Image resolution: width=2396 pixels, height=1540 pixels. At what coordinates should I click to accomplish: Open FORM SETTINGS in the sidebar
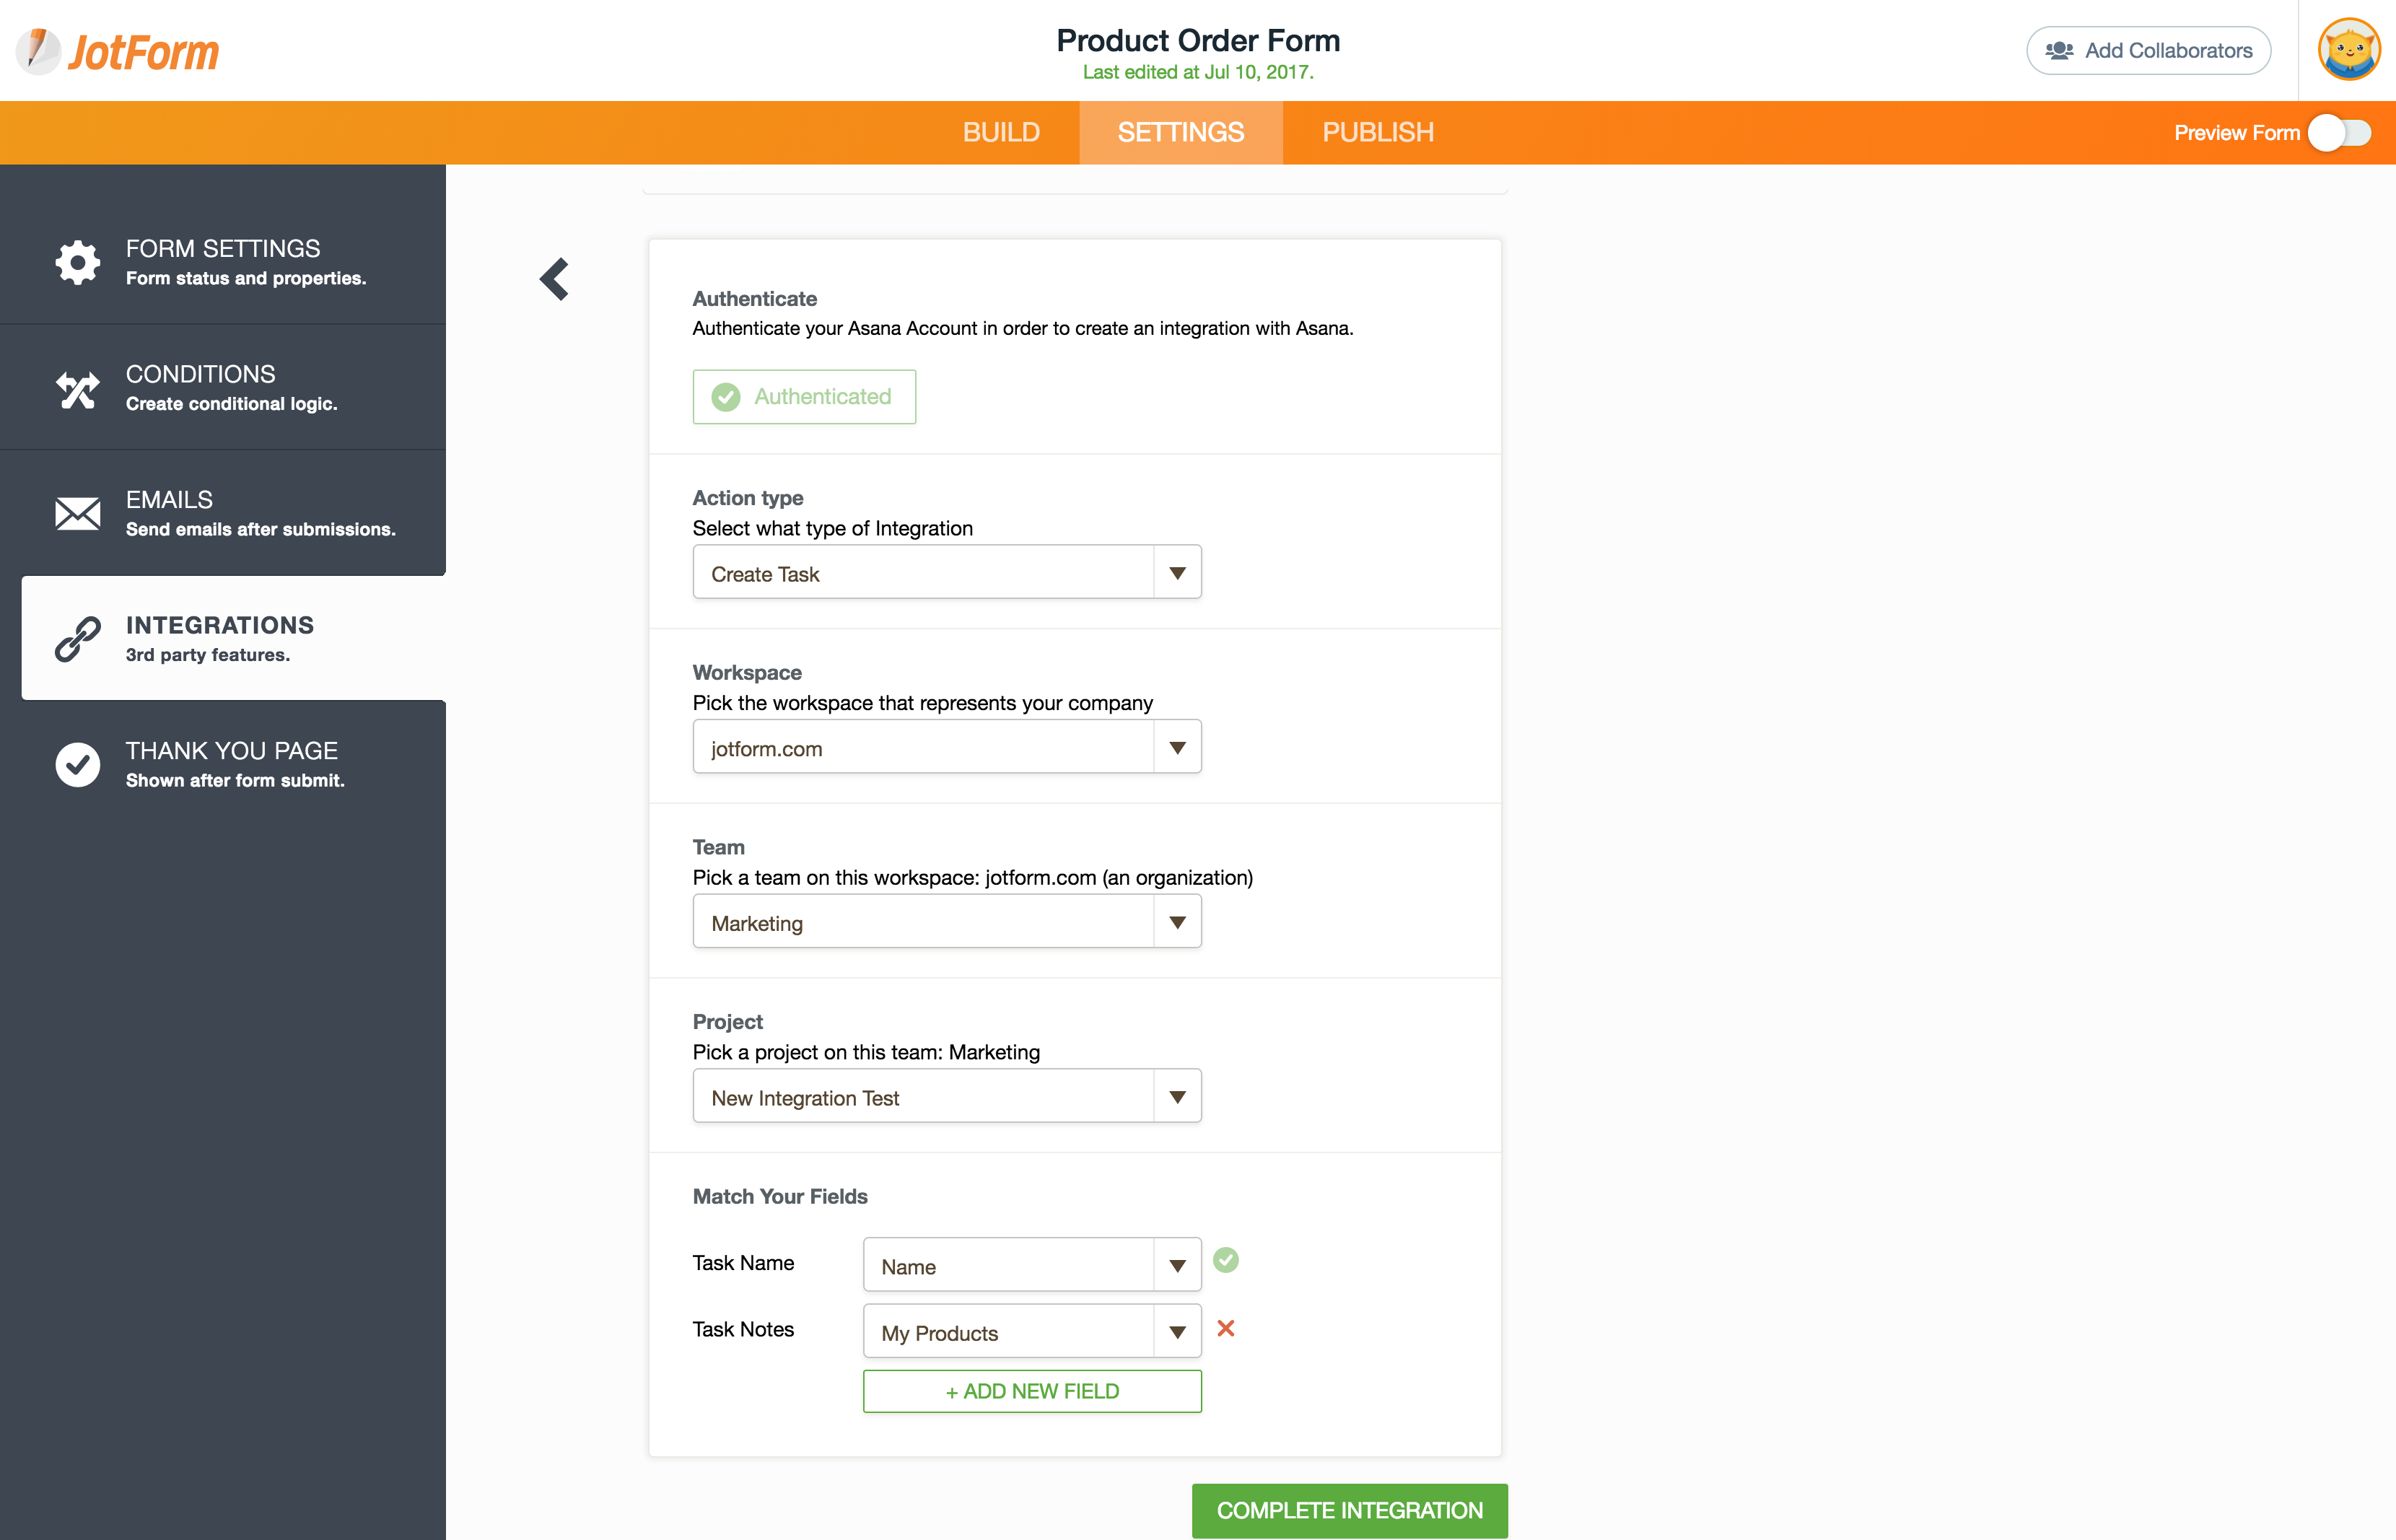point(223,261)
